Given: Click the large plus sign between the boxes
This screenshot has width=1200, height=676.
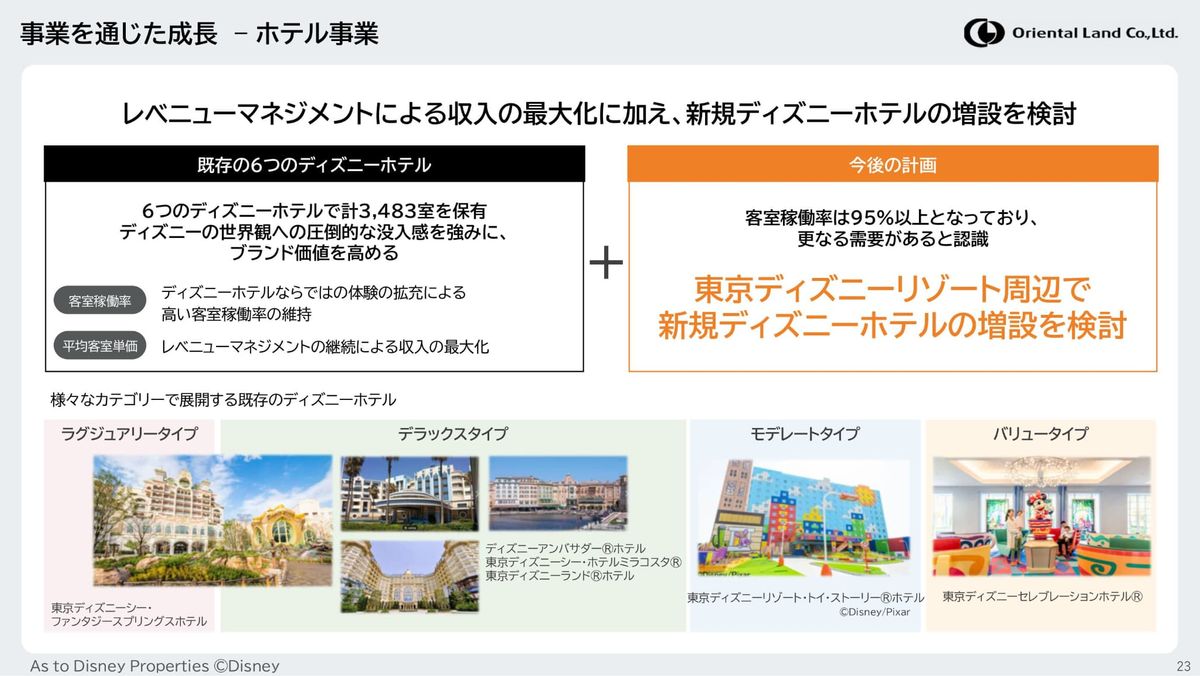Looking at the screenshot, I should pos(606,264).
